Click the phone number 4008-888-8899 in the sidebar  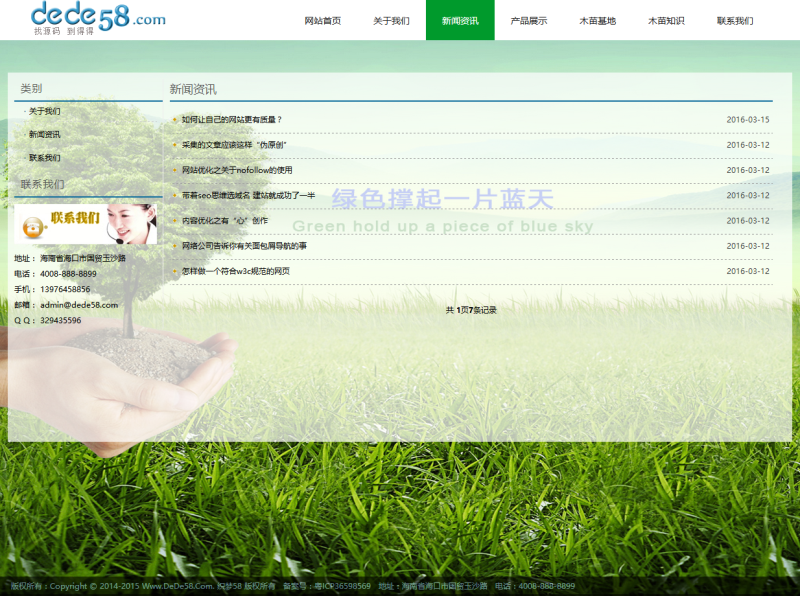click(68, 274)
